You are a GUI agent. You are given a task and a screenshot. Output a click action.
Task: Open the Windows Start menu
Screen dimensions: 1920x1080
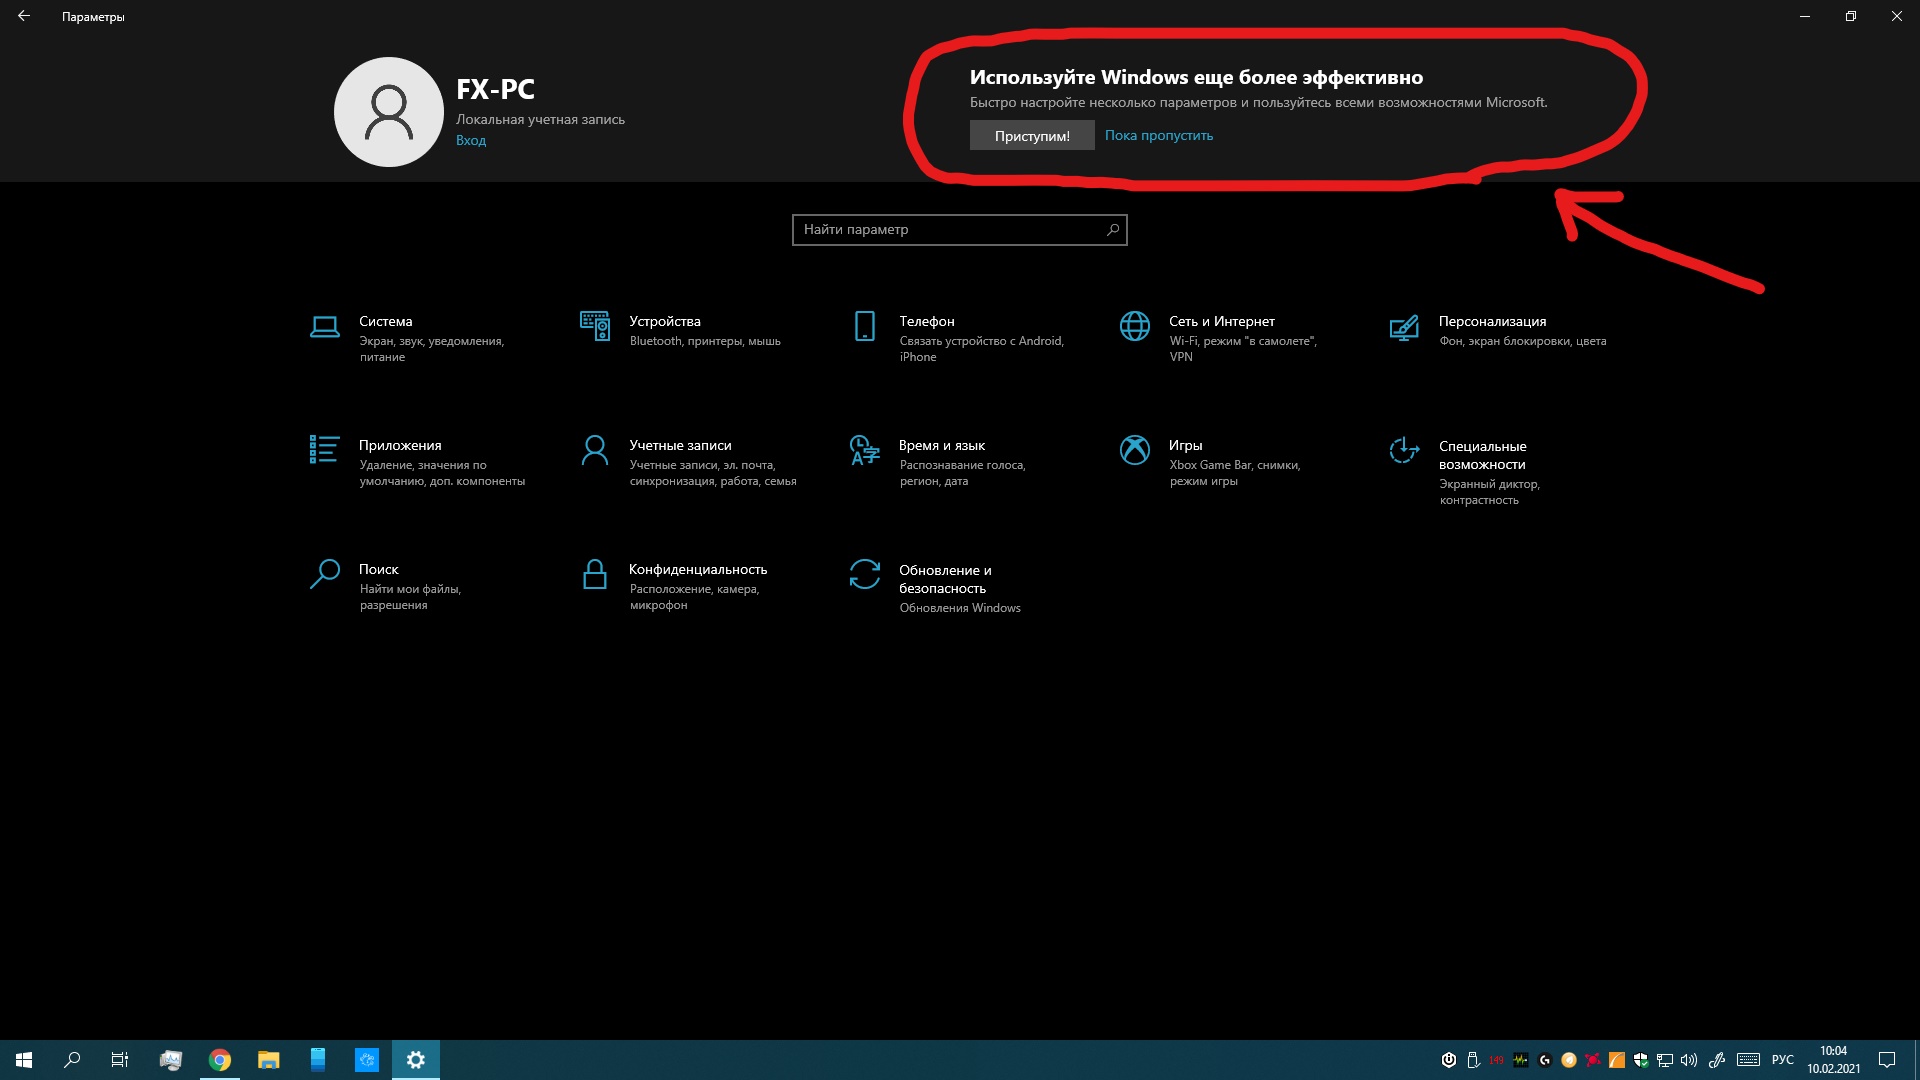click(24, 1060)
